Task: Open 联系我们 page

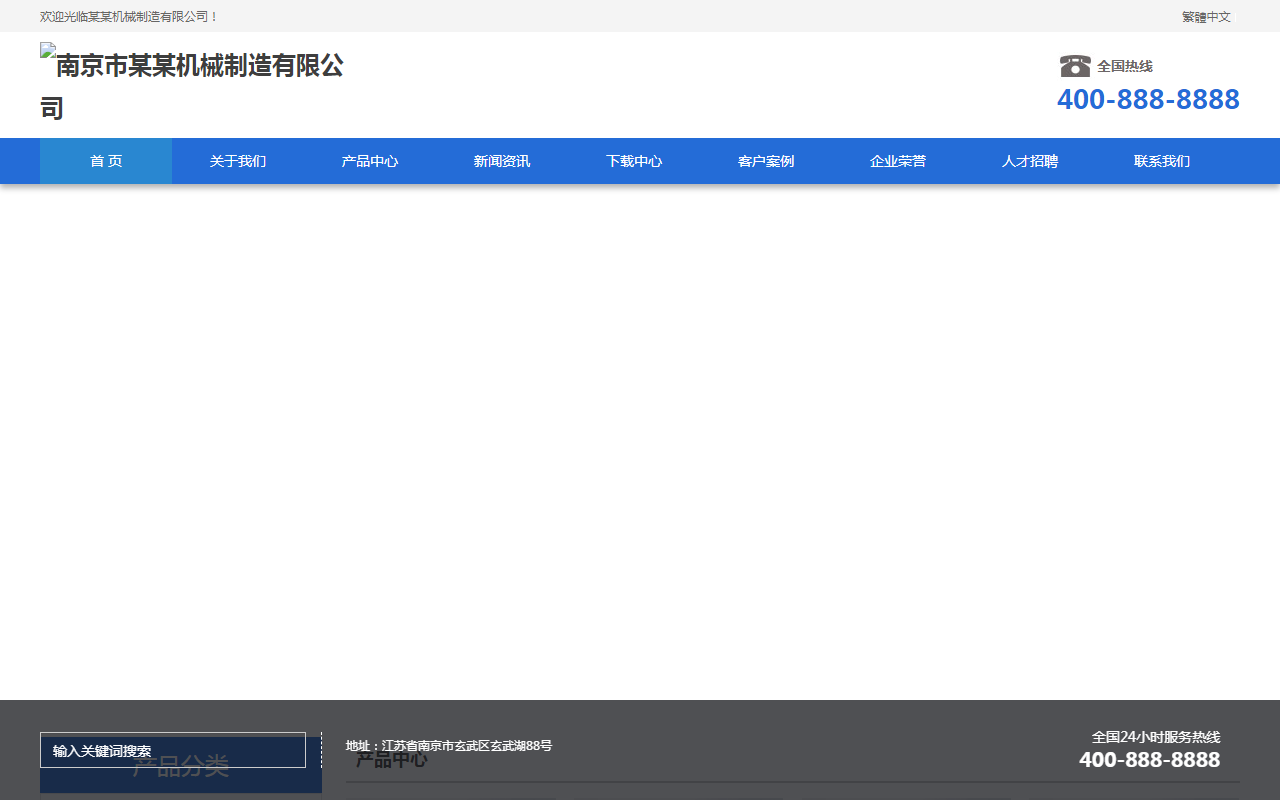Action: [x=1162, y=161]
